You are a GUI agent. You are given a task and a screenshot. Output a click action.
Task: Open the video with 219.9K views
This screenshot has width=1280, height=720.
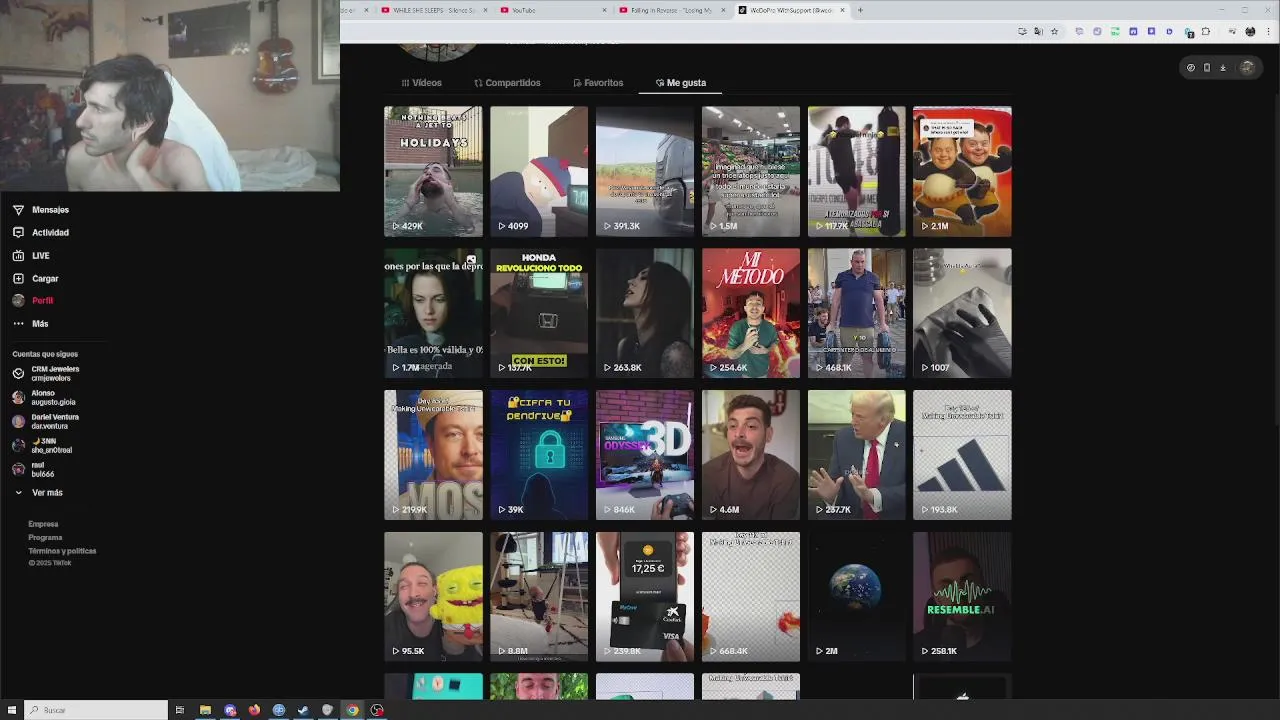pyautogui.click(x=433, y=455)
